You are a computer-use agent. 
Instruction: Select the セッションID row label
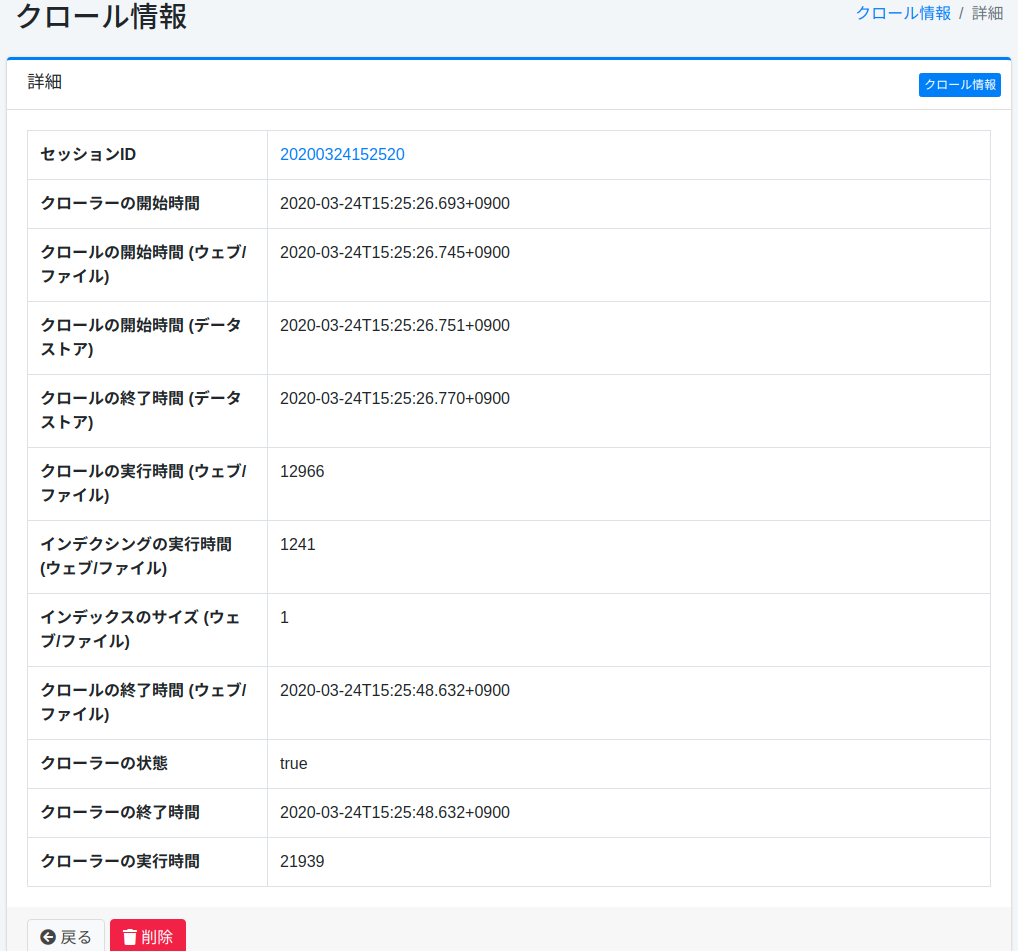tap(88, 154)
